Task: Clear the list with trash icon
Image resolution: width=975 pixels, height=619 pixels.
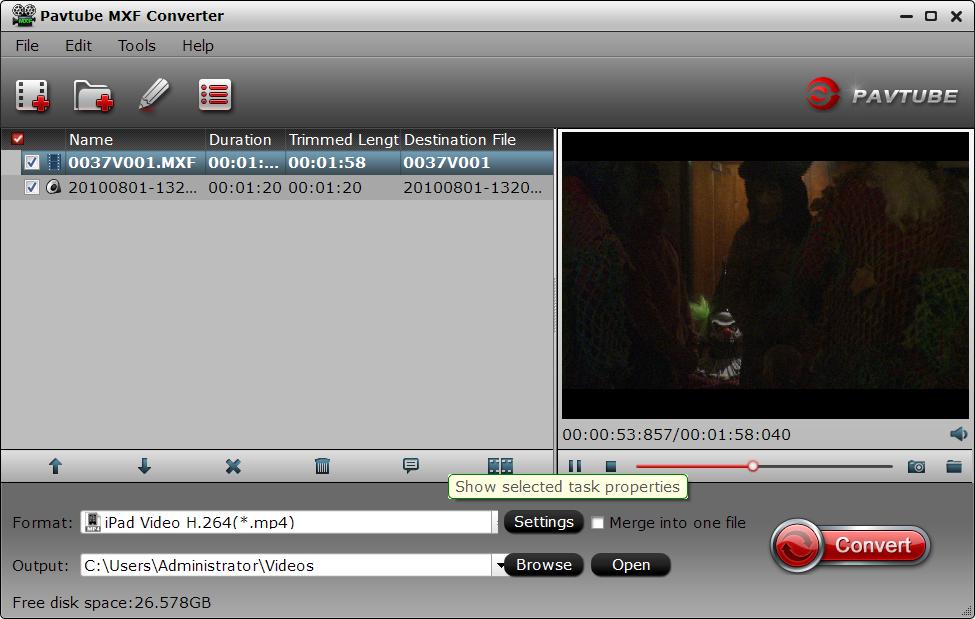Action: pos(322,466)
